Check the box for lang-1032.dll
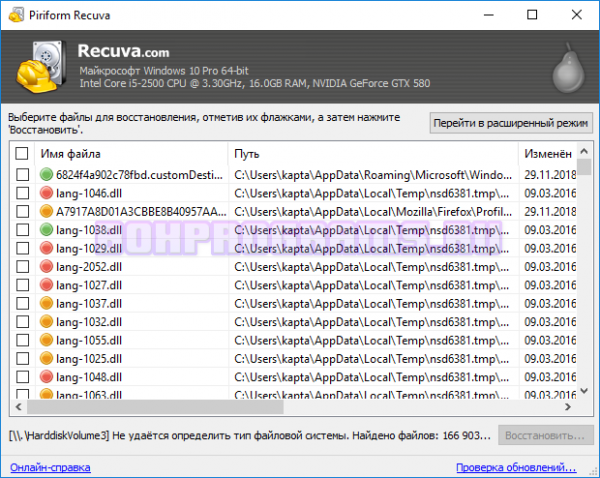The height and width of the screenshot is (478, 600). [23, 321]
